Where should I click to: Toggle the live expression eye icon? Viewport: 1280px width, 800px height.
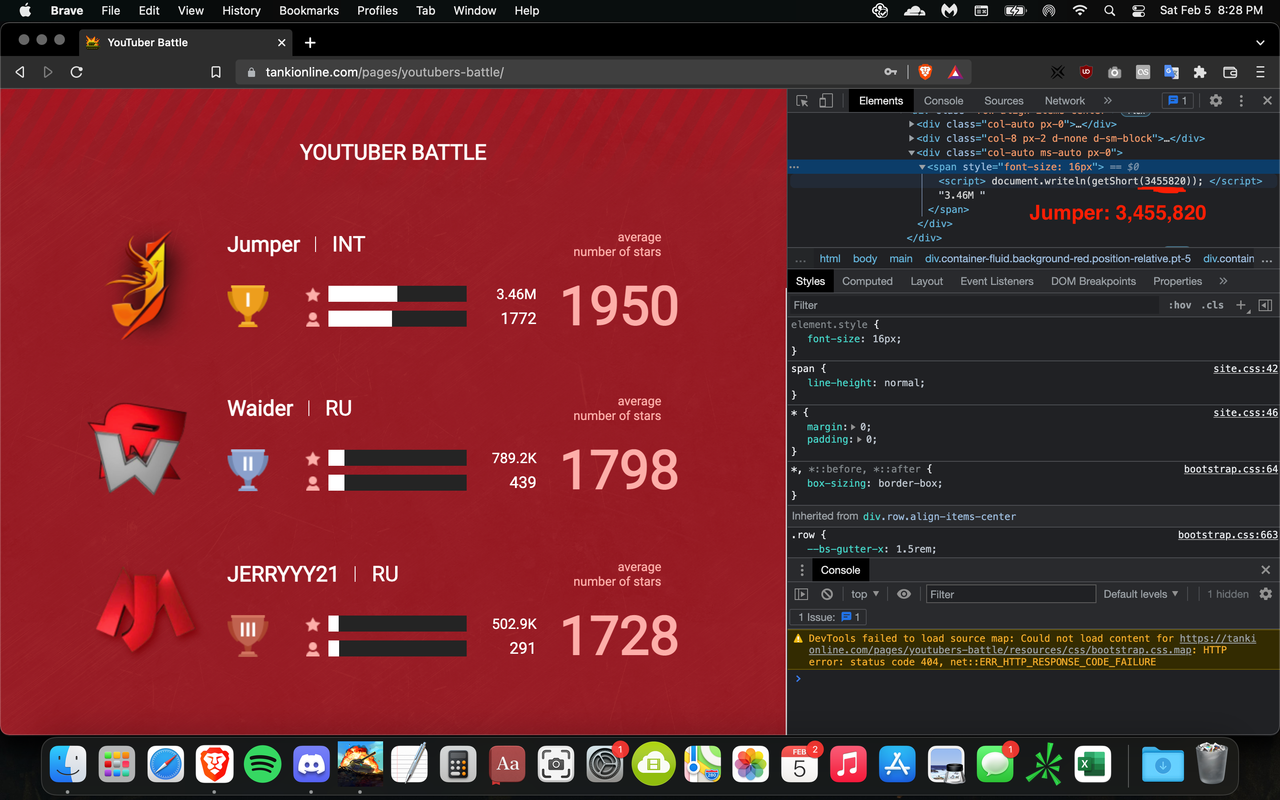click(904, 594)
